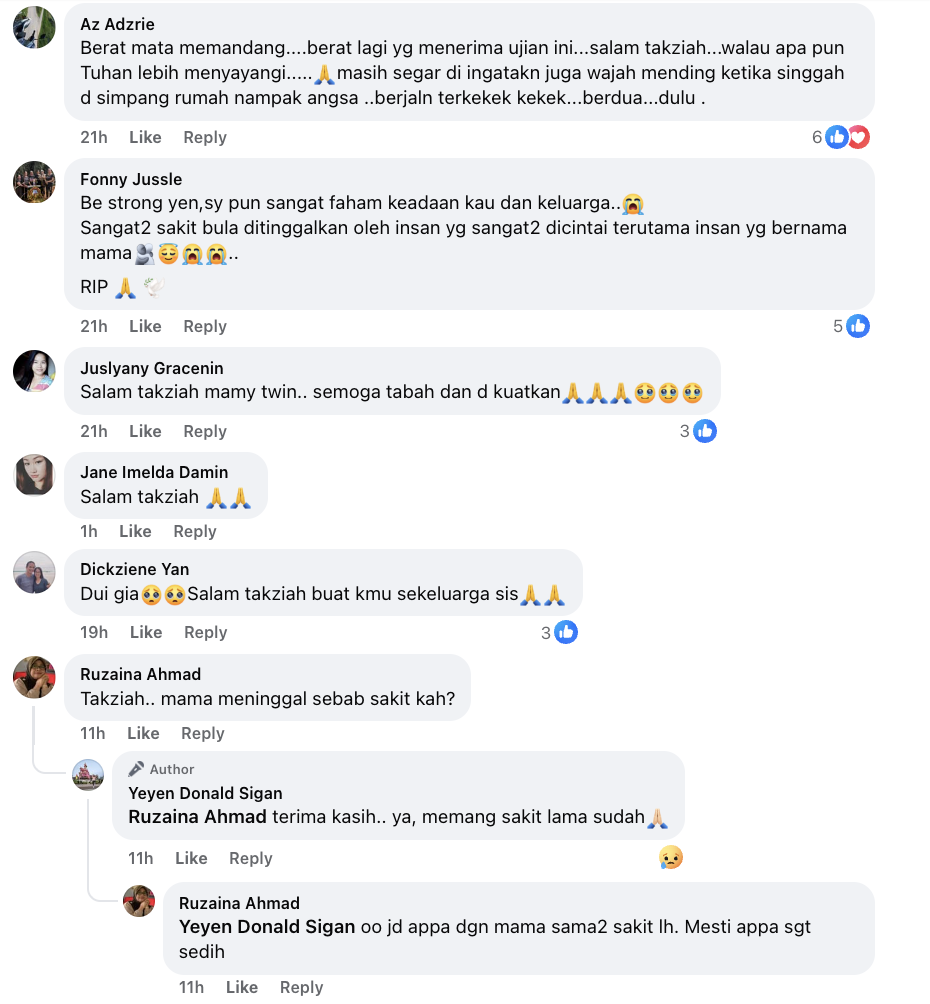This screenshot has width=930, height=1004.
Task: Click the 19h timestamp on Dickziene Yan's comment
Action: coord(94,632)
